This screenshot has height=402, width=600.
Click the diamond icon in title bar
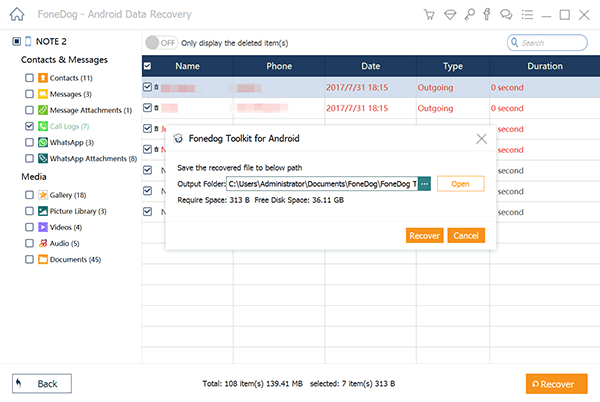pos(450,15)
